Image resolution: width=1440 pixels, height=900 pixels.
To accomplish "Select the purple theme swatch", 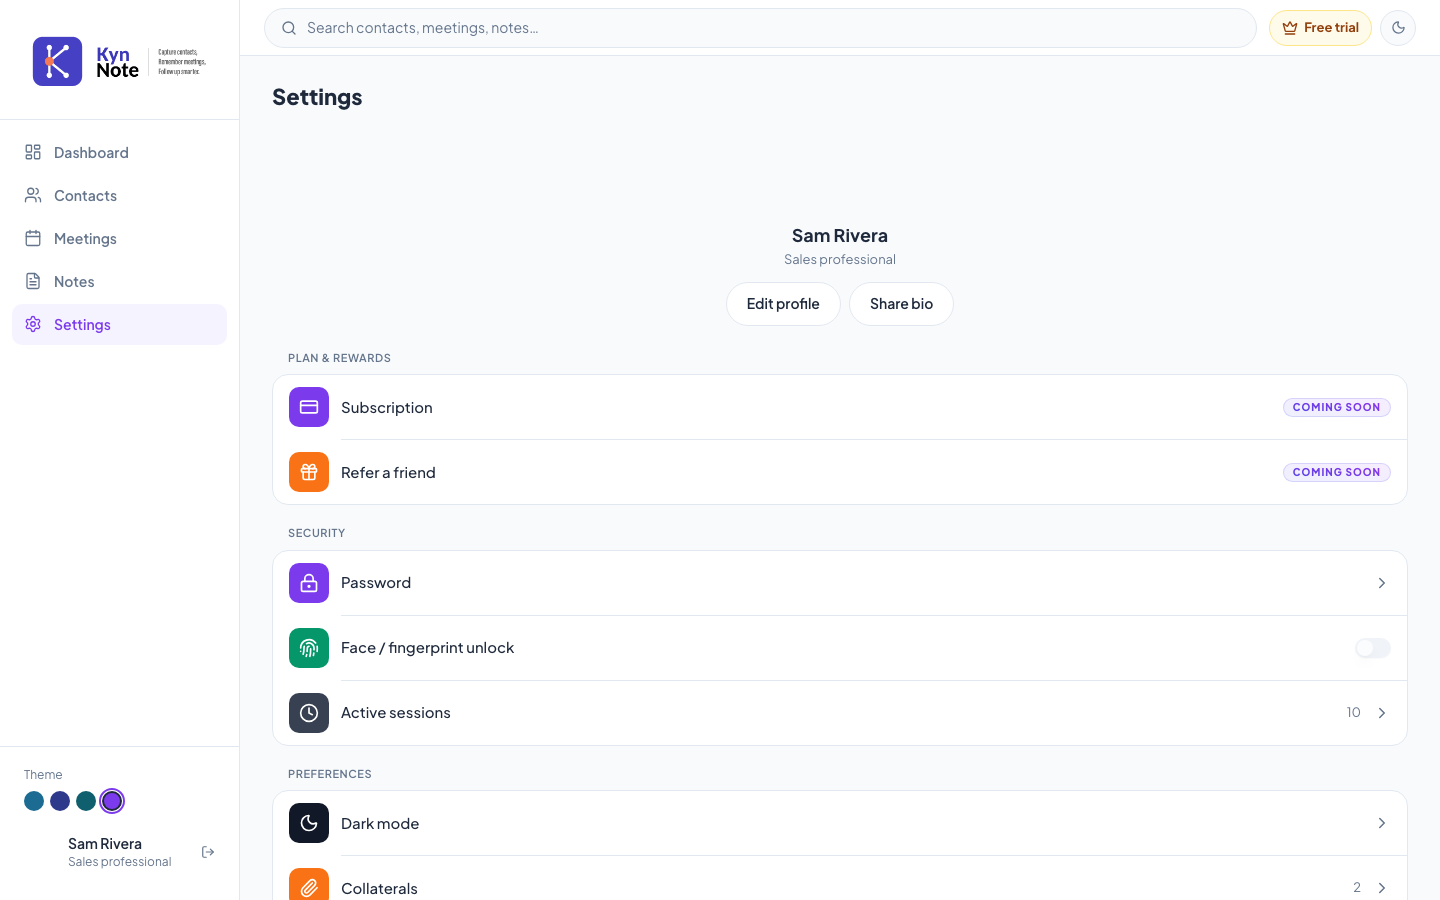I will pos(112,801).
